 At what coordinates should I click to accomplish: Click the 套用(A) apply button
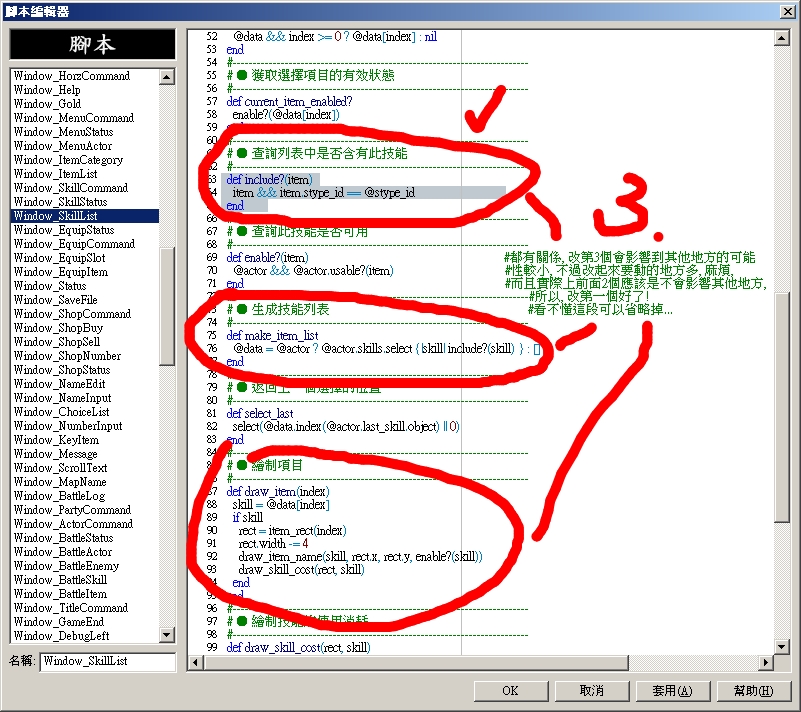tap(672, 691)
